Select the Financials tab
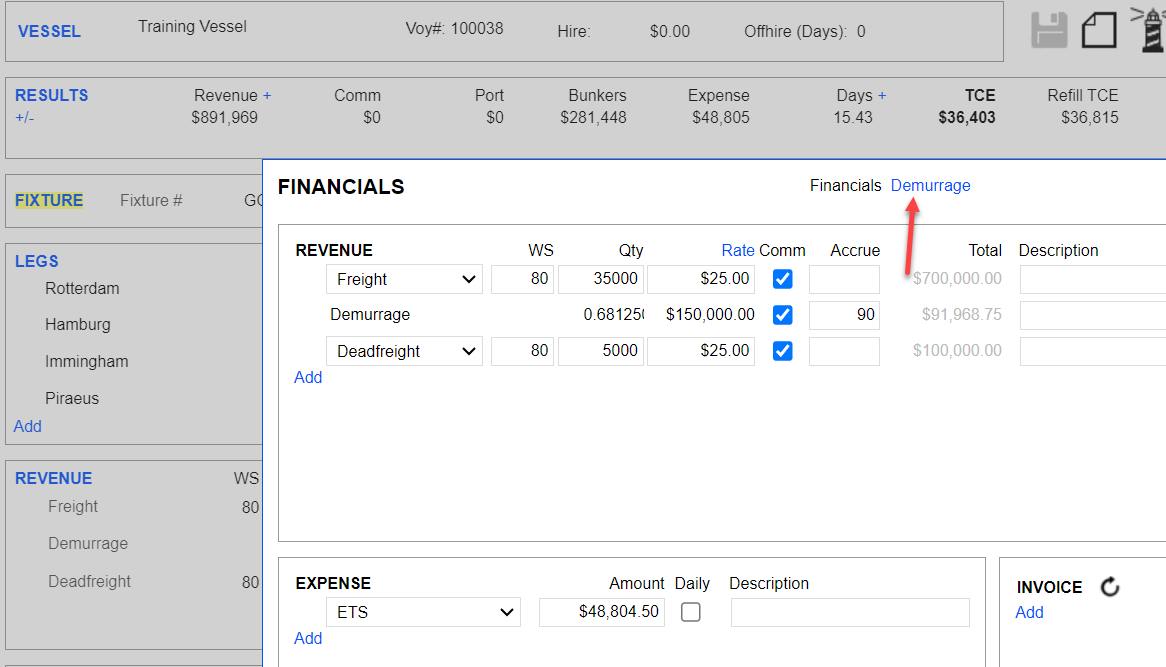This screenshot has width=1166, height=667. 845,185
